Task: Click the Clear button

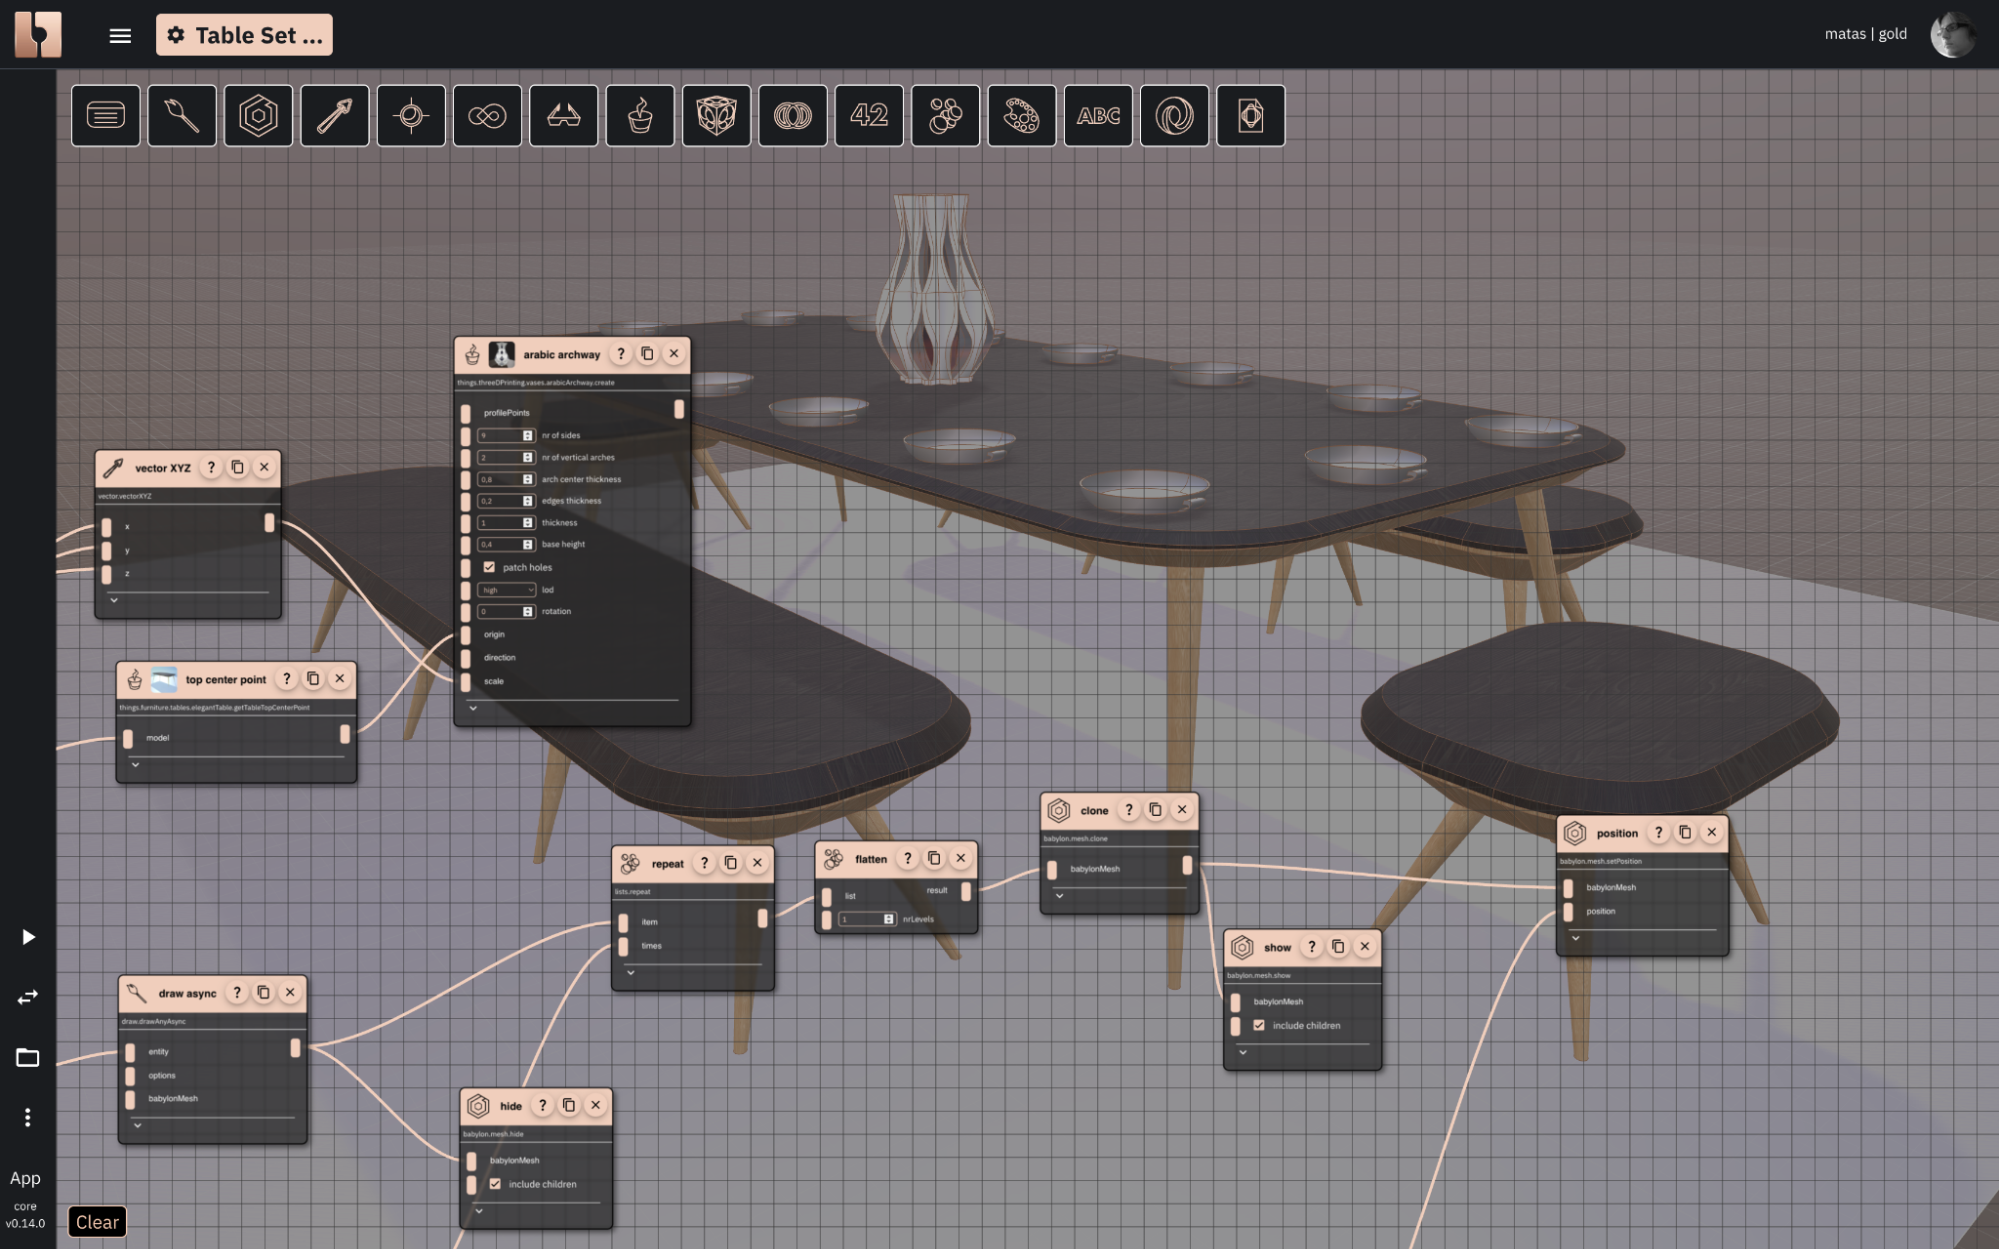Action: click(x=97, y=1222)
